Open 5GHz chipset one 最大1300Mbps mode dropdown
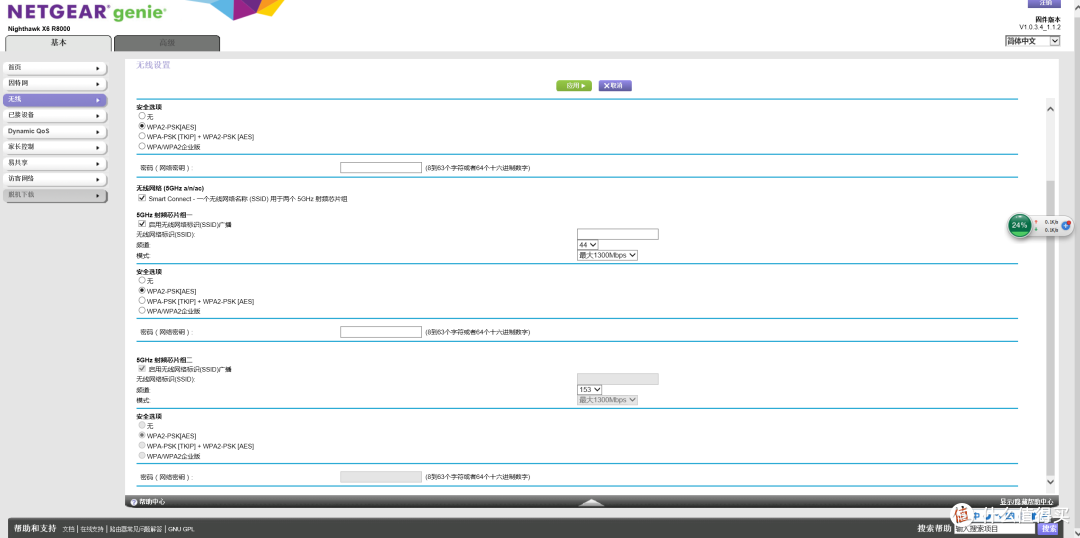This screenshot has width=1080, height=538. (x=608, y=255)
